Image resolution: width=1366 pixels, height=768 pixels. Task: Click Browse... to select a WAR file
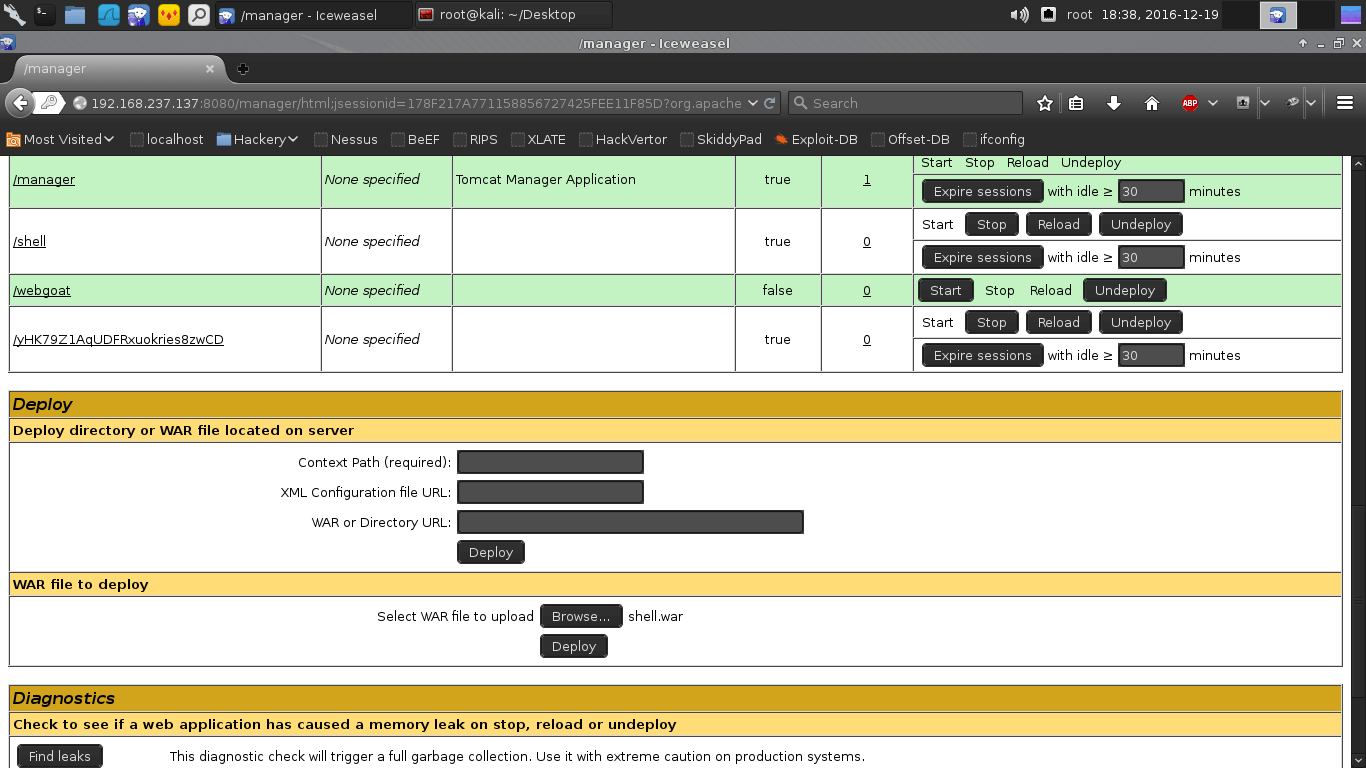[x=581, y=616]
